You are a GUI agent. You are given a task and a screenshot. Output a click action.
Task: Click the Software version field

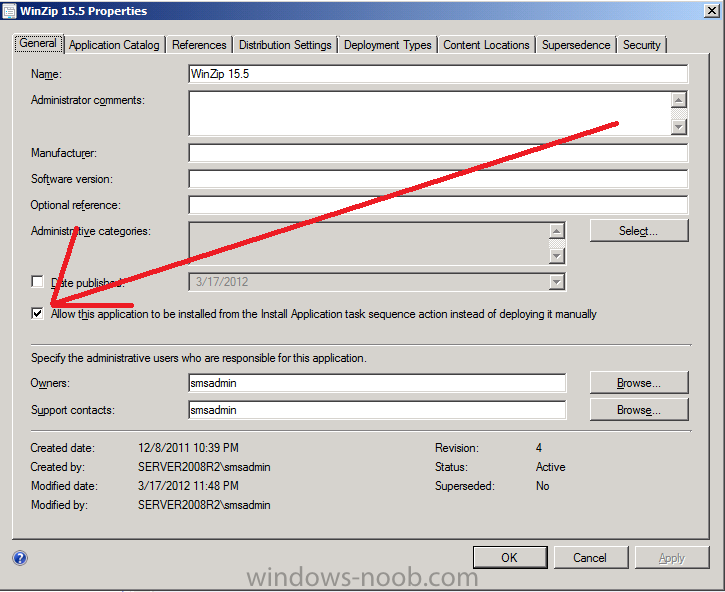coord(438,179)
